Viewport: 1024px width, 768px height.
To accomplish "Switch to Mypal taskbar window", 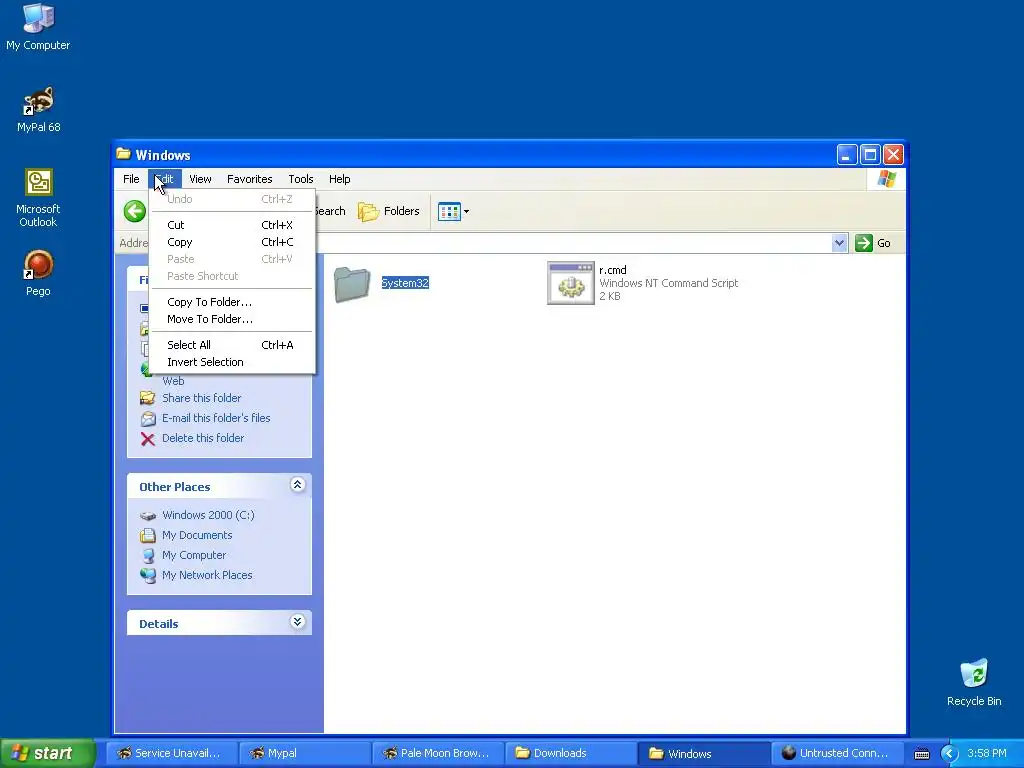I will point(304,753).
